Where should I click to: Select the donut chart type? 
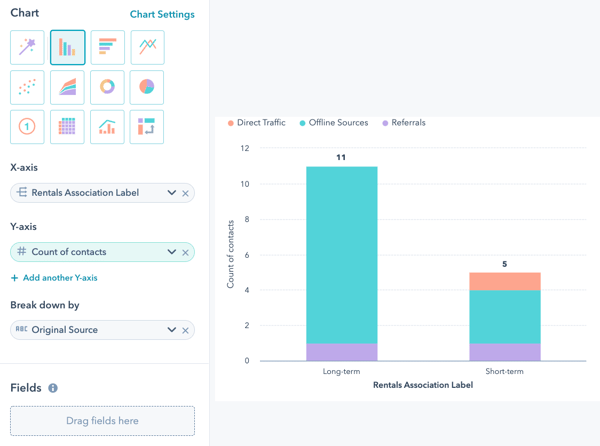[108, 87]
